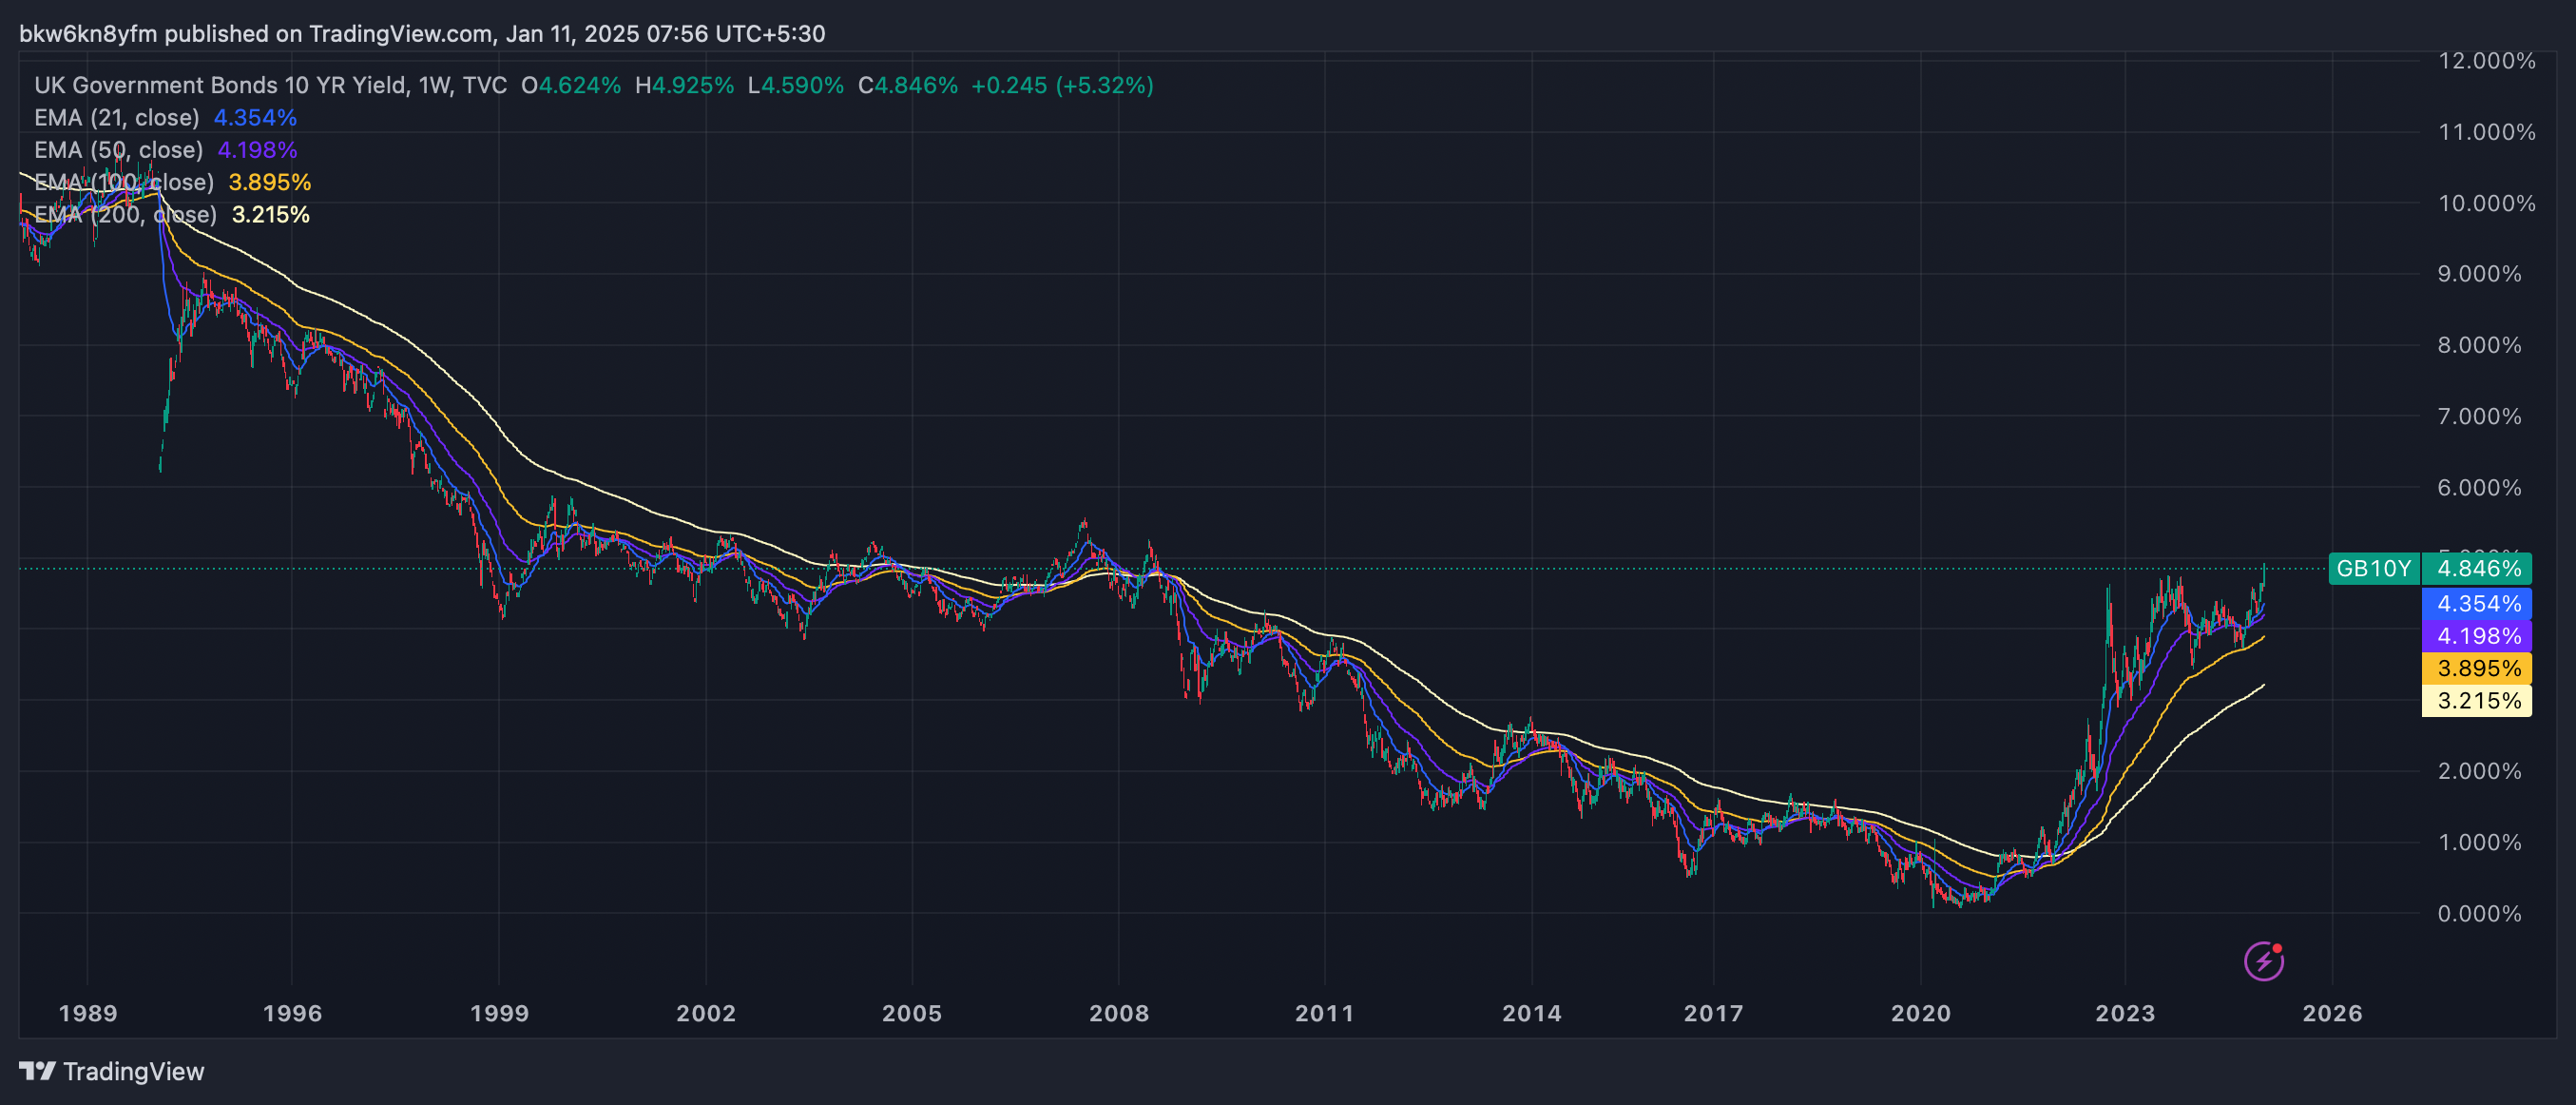Click the purple lightning bolt icon
Image resolution: width=2576 pixels, height=1105 pixels.
click(x=2263, y=961)
